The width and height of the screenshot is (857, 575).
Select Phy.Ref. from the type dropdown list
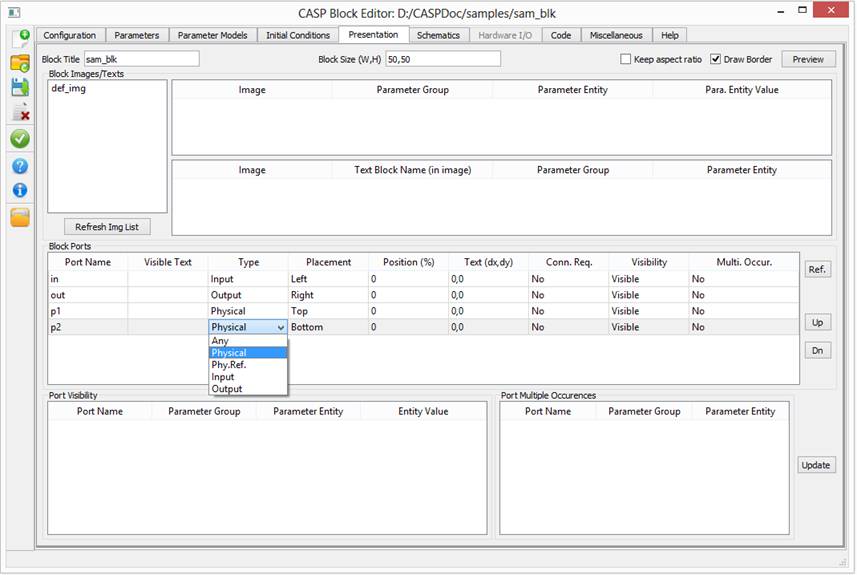pos(229,365)
